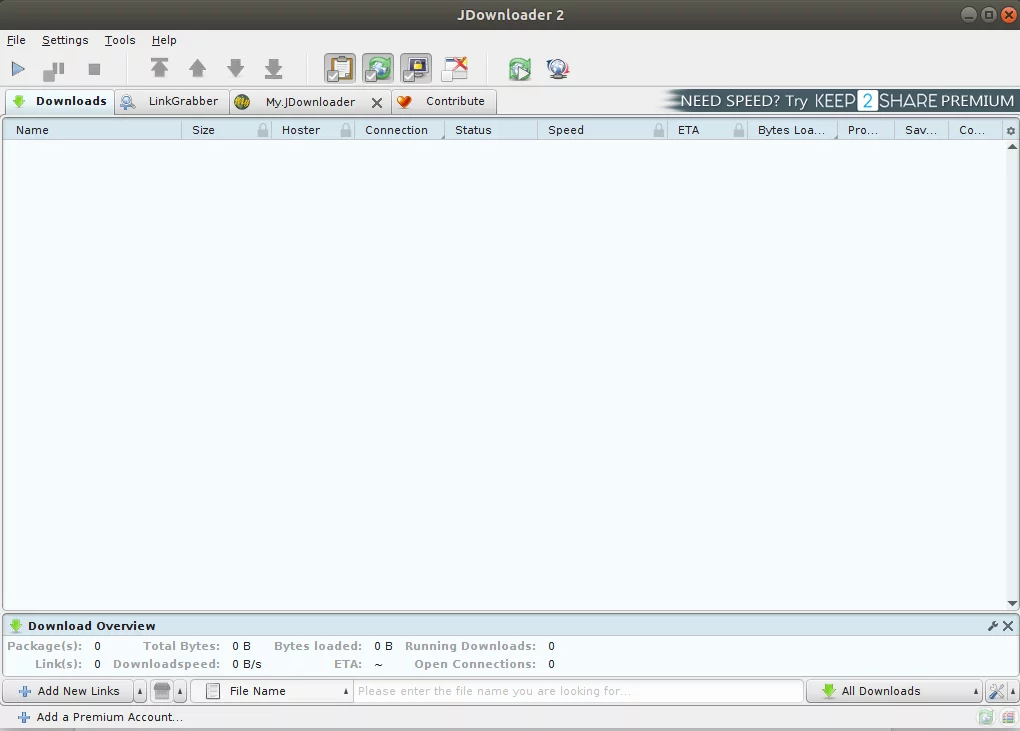Move selection to bottom of list
The image size is (1020, 731).
coord(273,69)
